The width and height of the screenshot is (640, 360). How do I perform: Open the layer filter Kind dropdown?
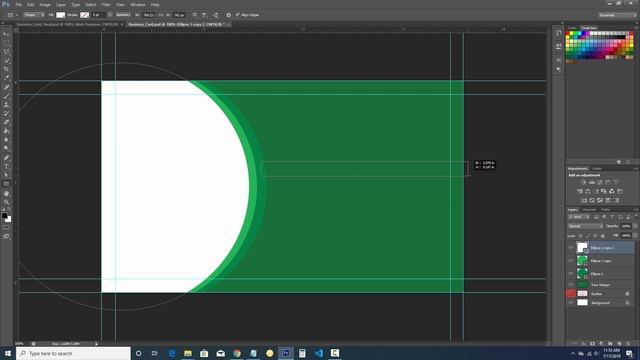pyautogui.click(x=578, y=217)
